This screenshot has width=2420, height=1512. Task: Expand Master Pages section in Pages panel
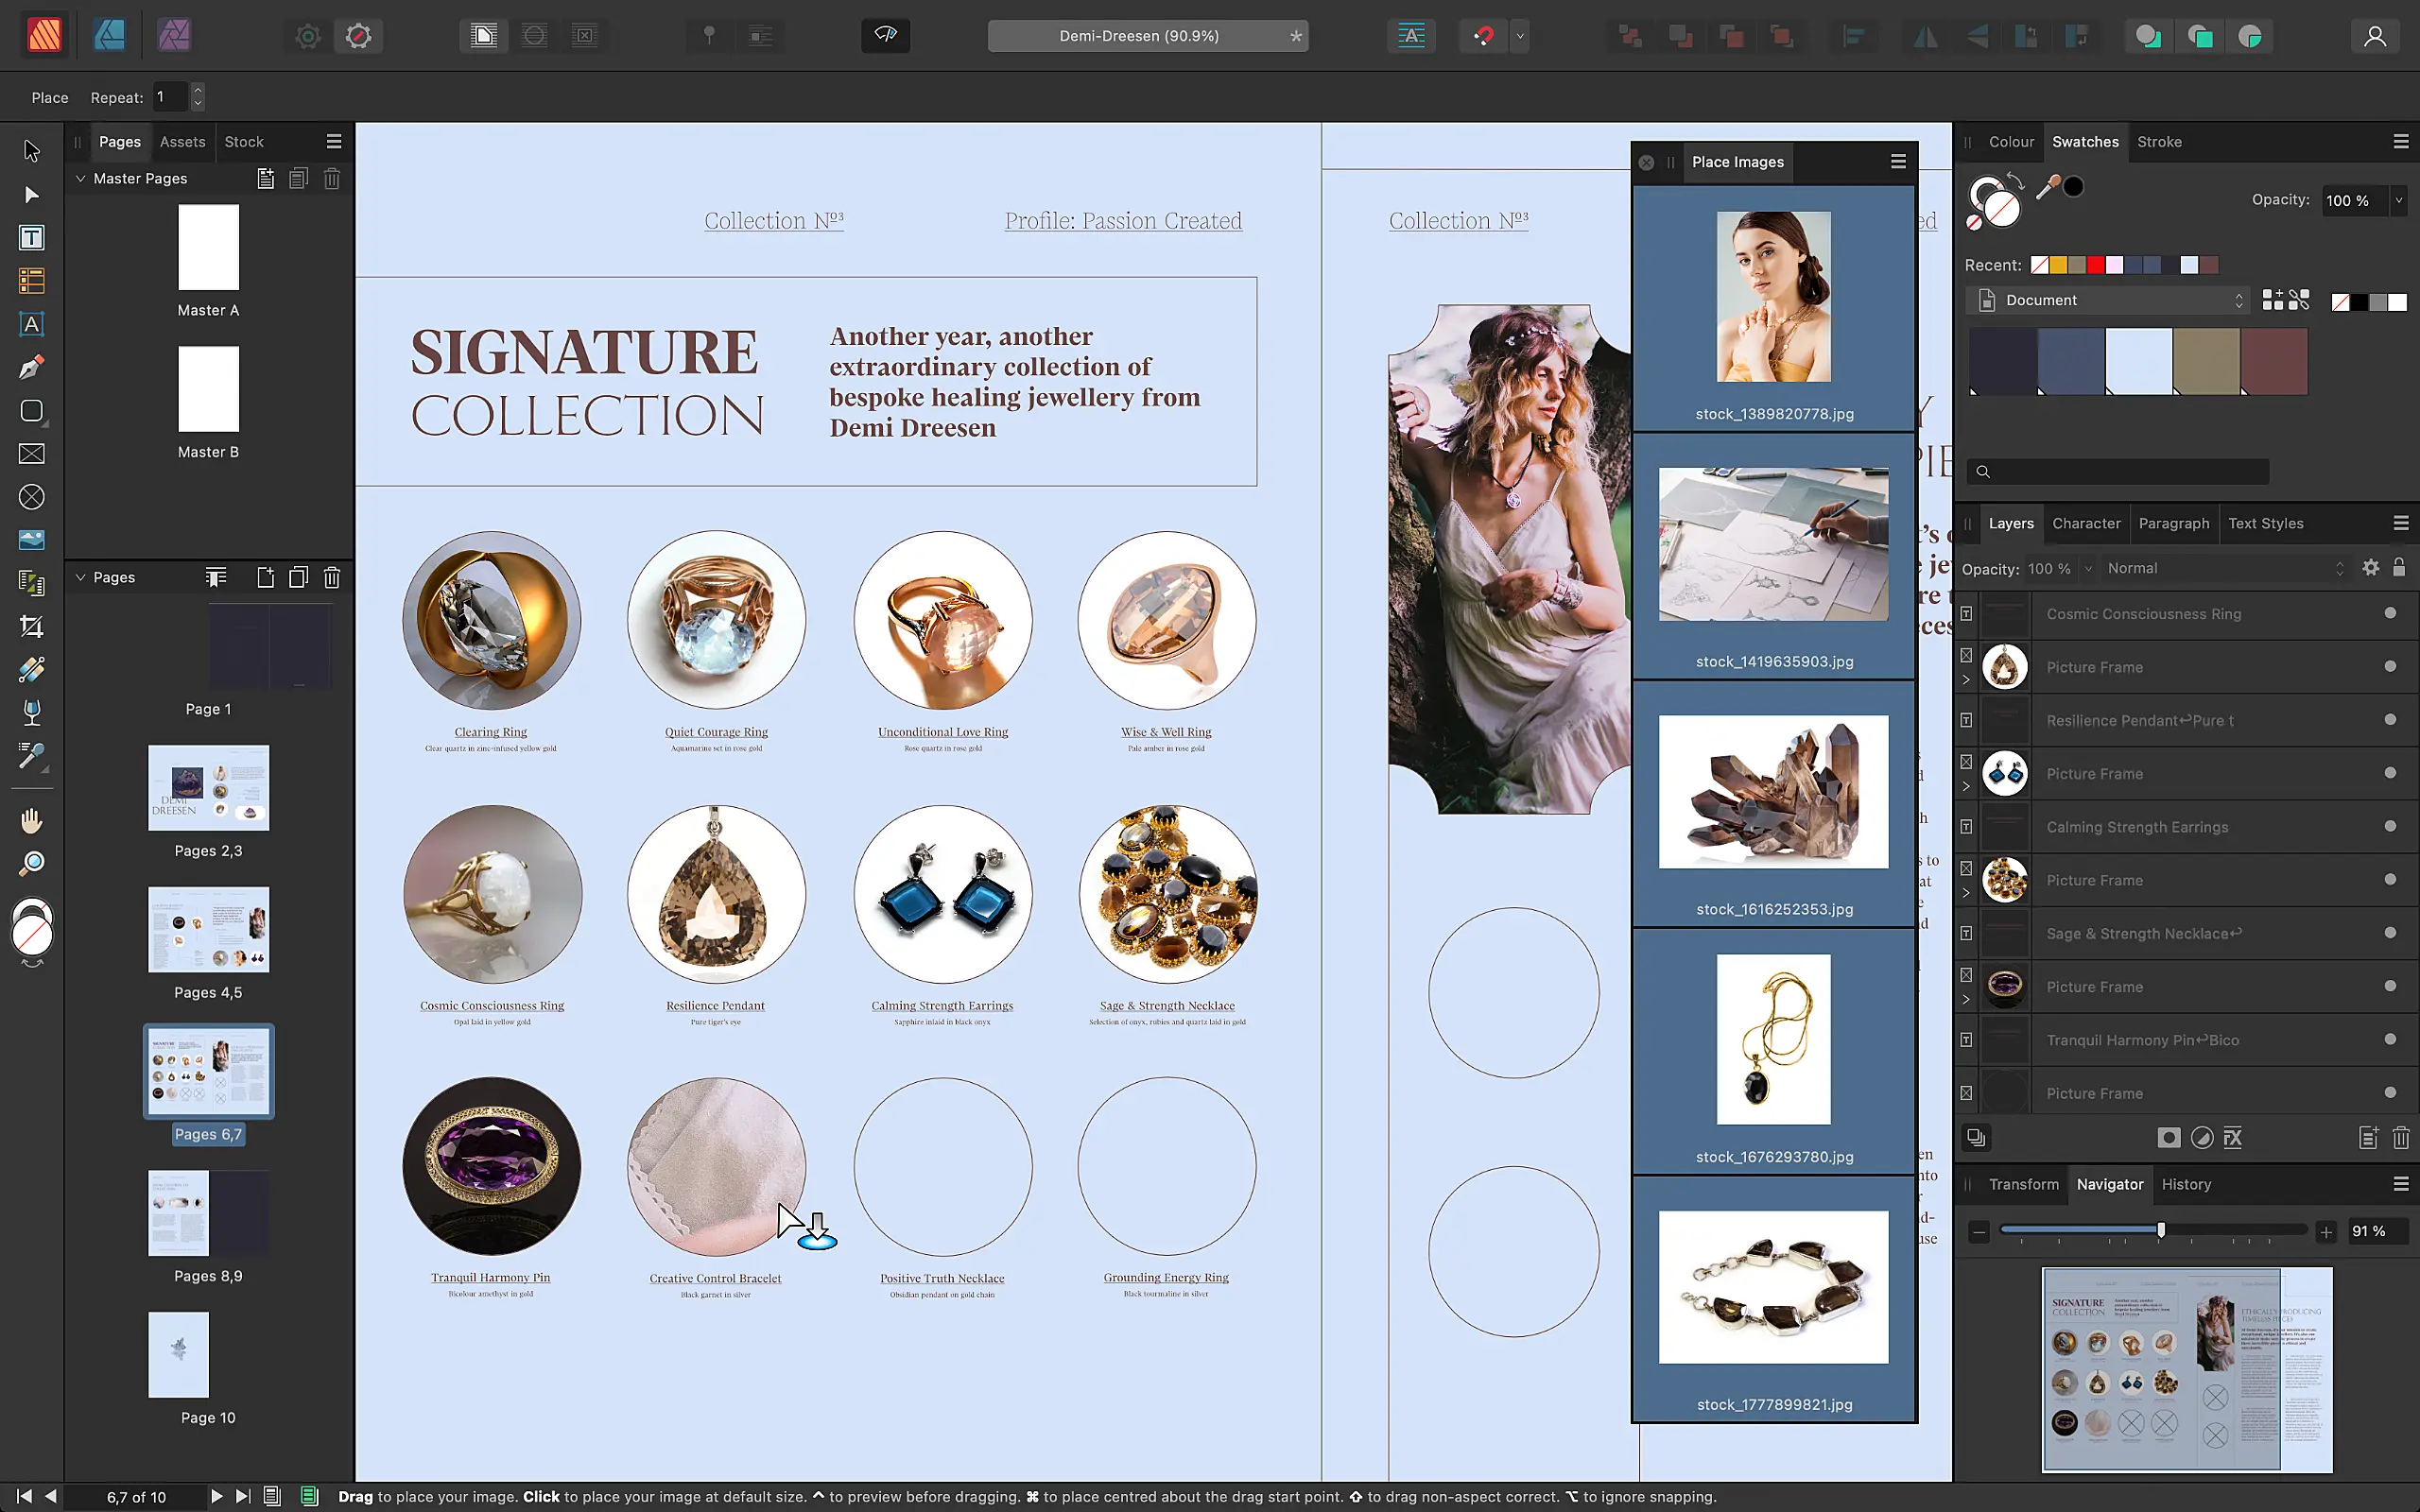coord(80,178)
